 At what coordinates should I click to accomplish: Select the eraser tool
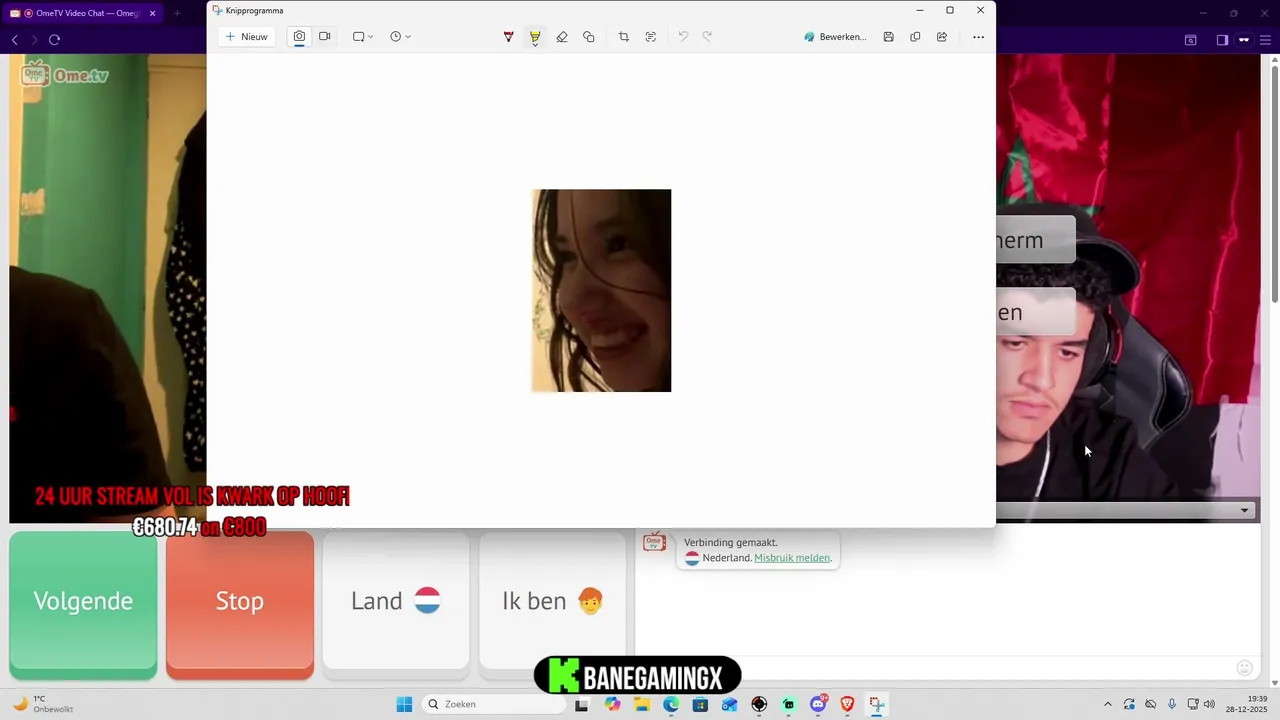pyautogui.click(x=562, y=37)
